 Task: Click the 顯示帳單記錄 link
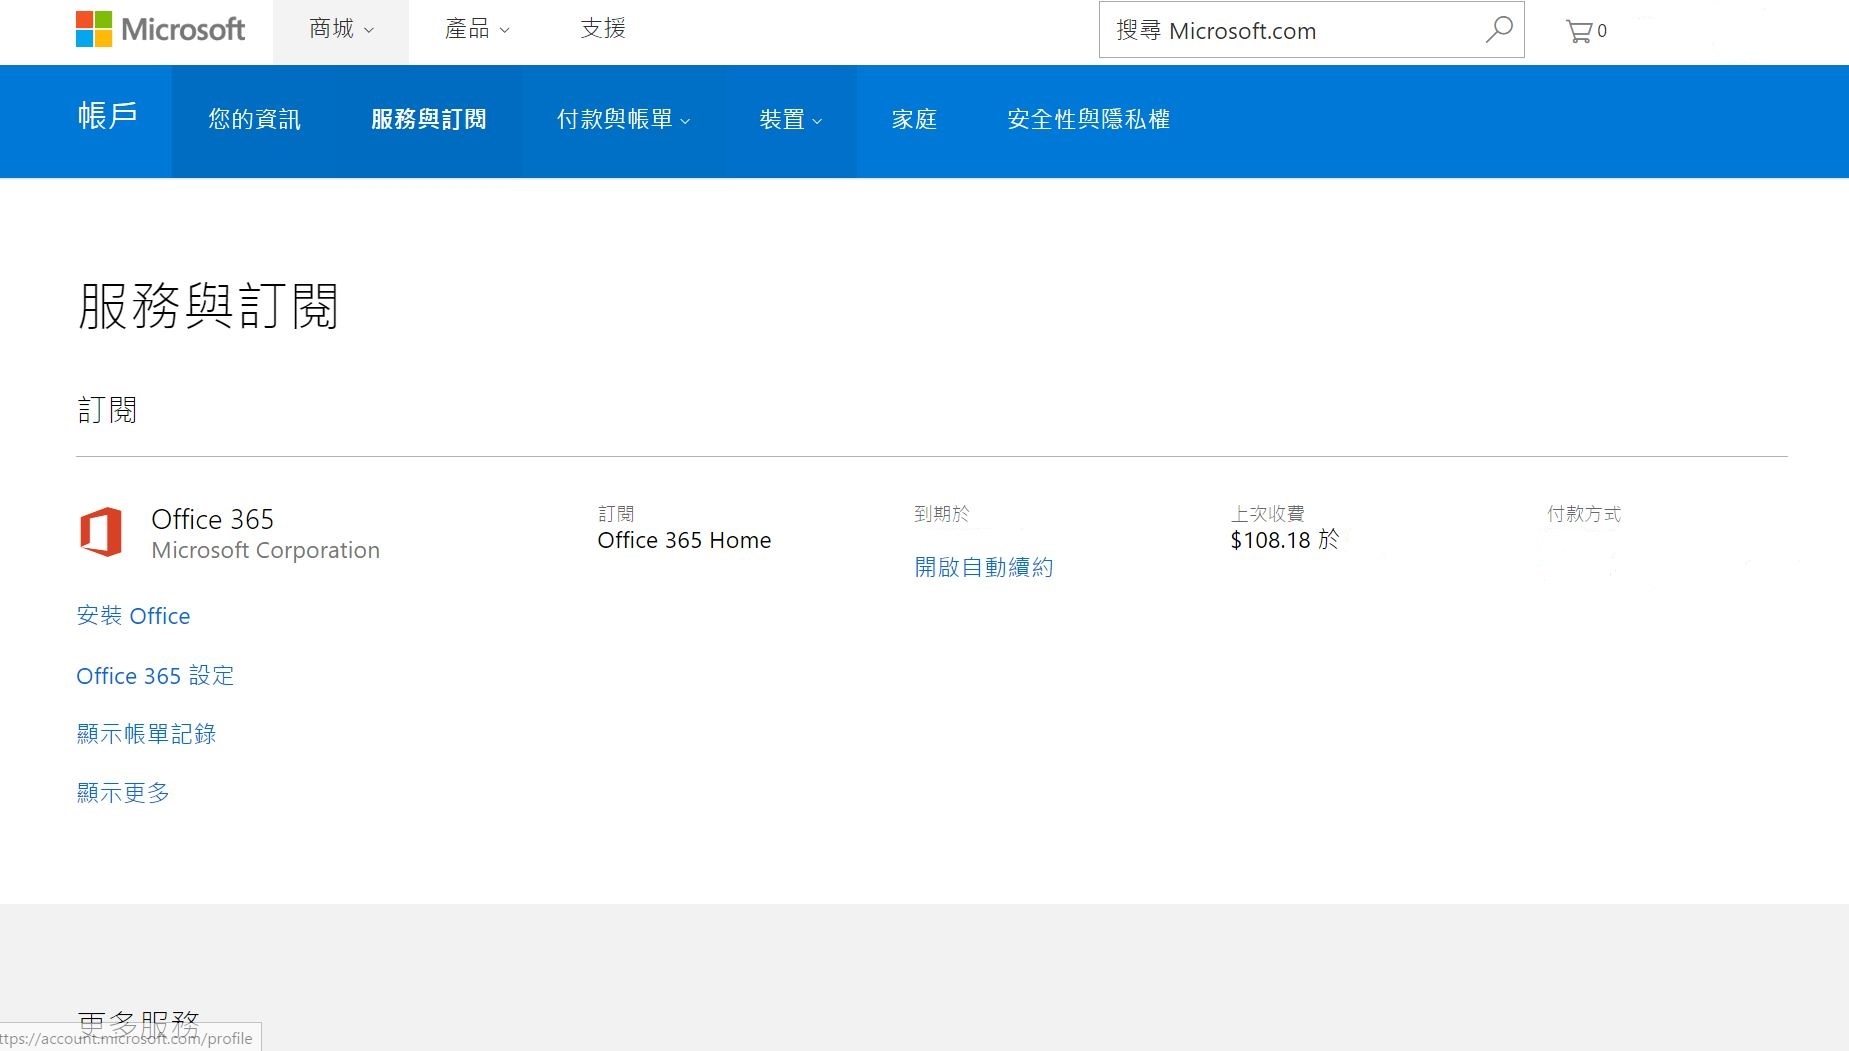pyautogui.click(x=146, y=734)
